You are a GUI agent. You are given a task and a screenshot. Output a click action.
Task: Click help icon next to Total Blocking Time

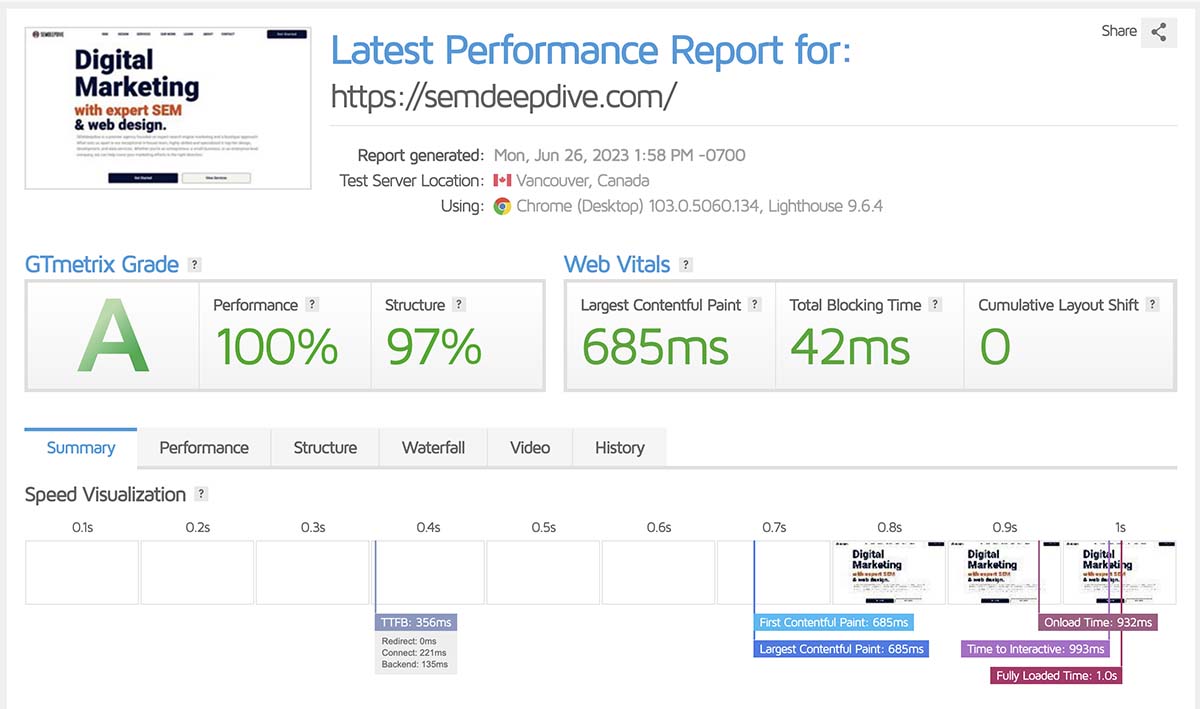coord(935,305)
